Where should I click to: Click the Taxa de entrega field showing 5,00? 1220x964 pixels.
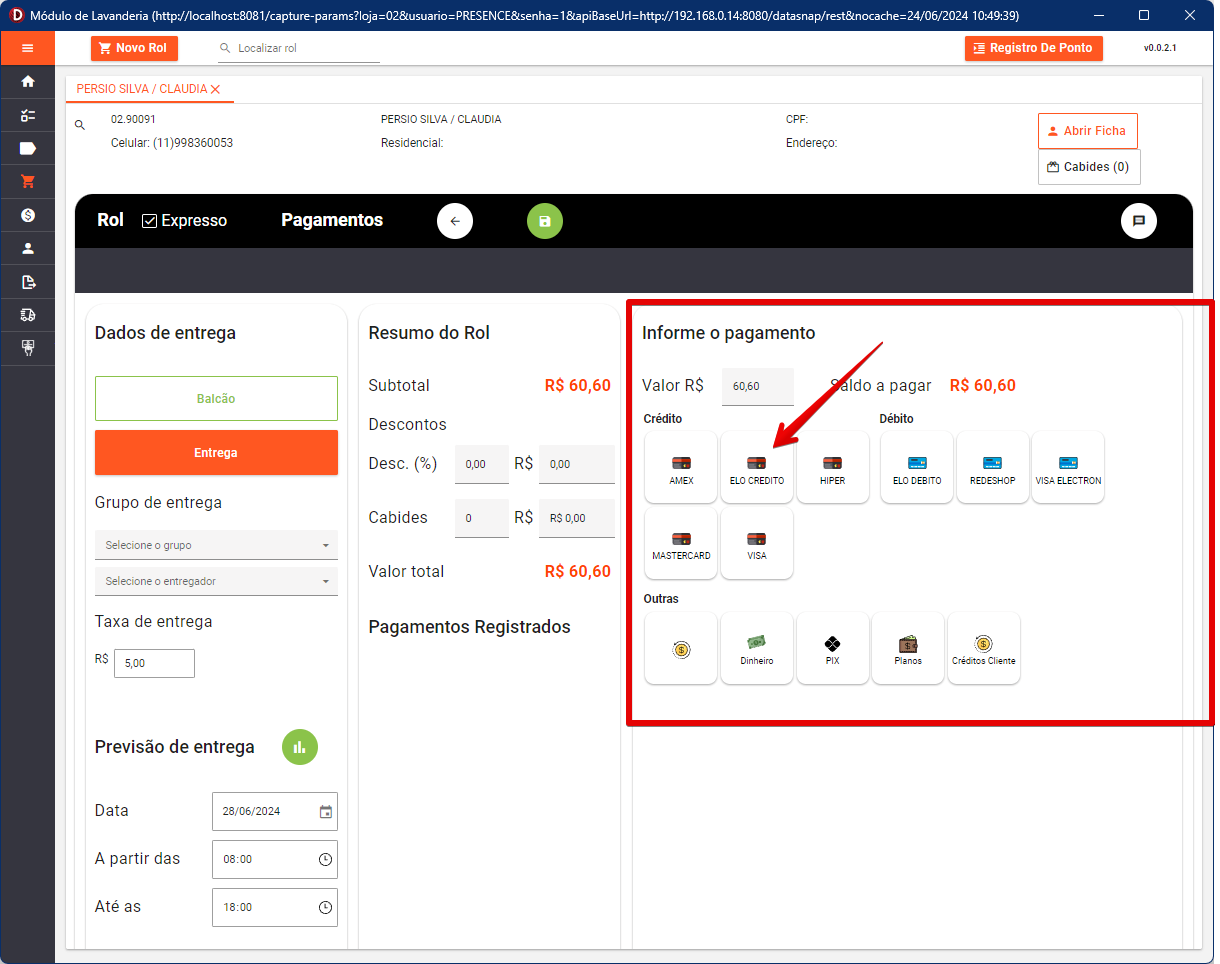tap(154, 663)
